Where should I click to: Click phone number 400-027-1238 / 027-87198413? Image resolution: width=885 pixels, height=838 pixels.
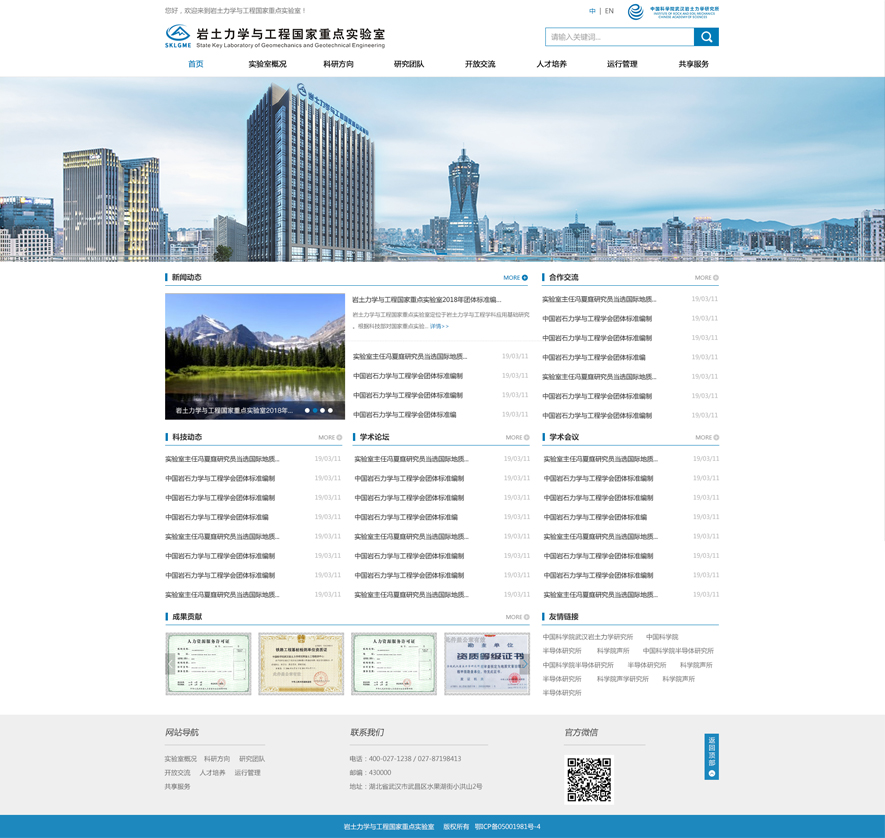(415, 759)
